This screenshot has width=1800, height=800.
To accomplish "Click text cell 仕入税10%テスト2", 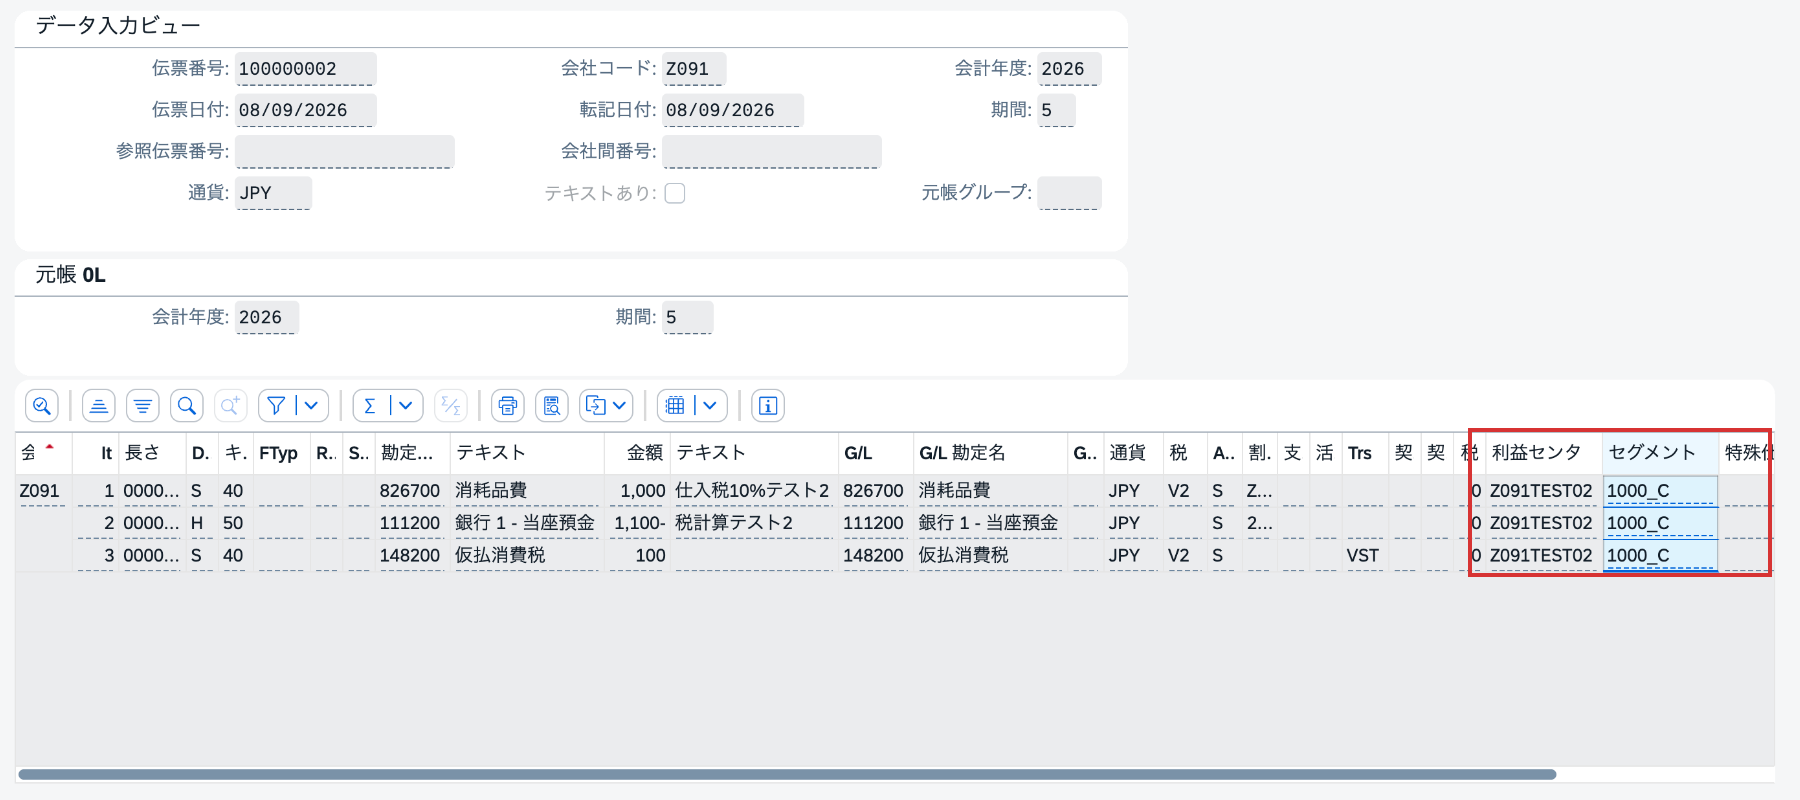I will click(x=752, y=491).
